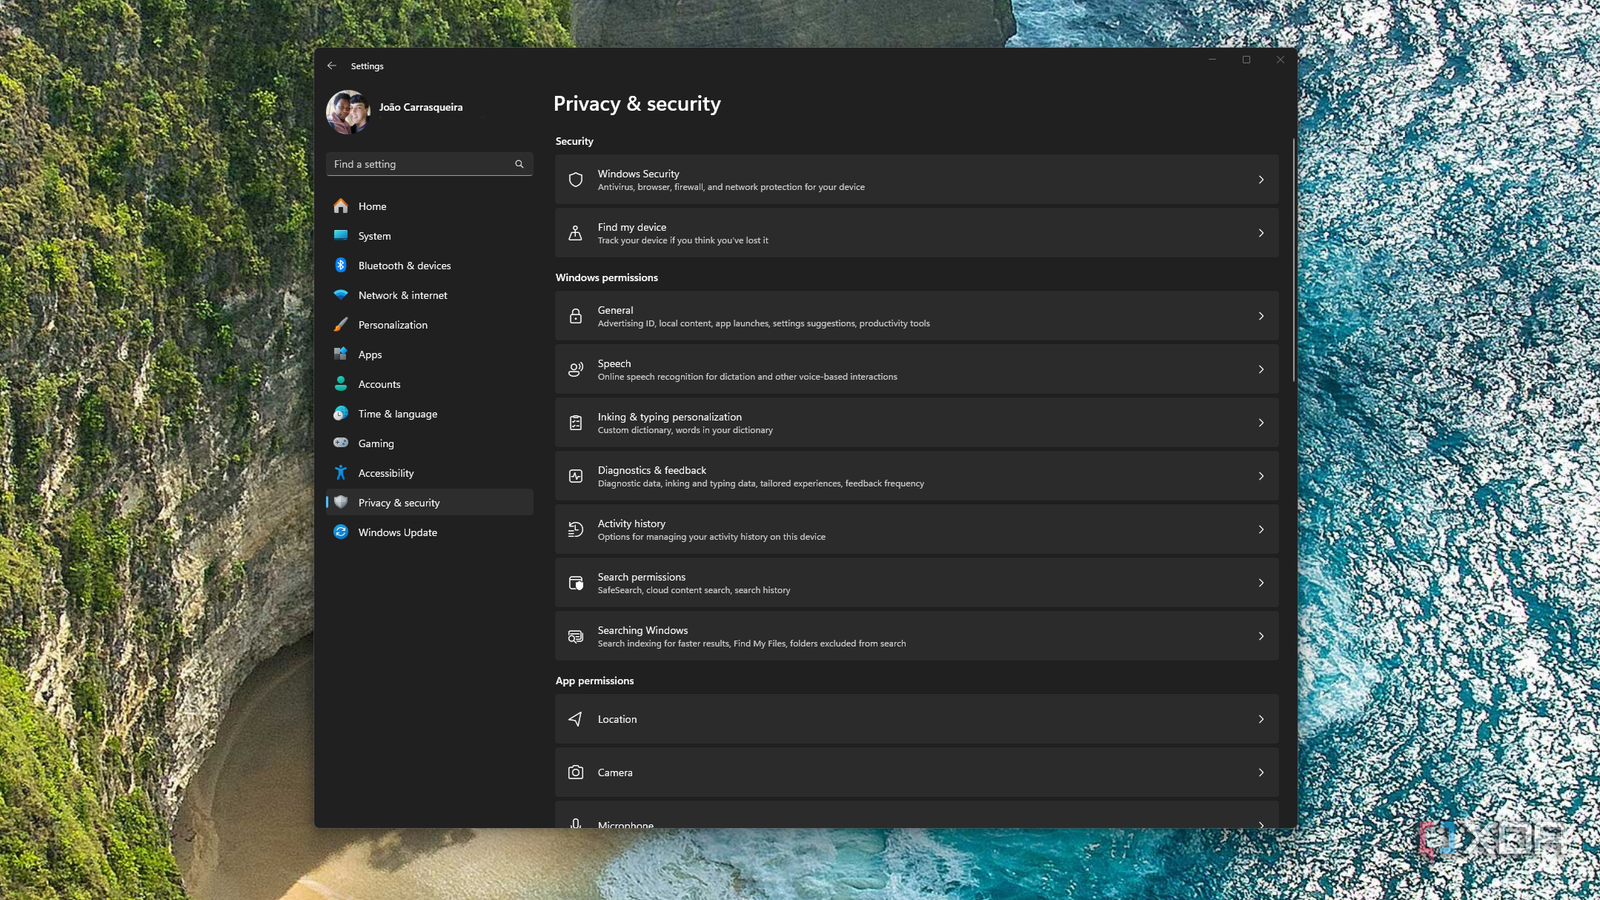Viewport: 1600px width, 900px height.
Task: Select Bluetooth & devices in sidebar
Action: pyautogui.click(x=404, y=266)
